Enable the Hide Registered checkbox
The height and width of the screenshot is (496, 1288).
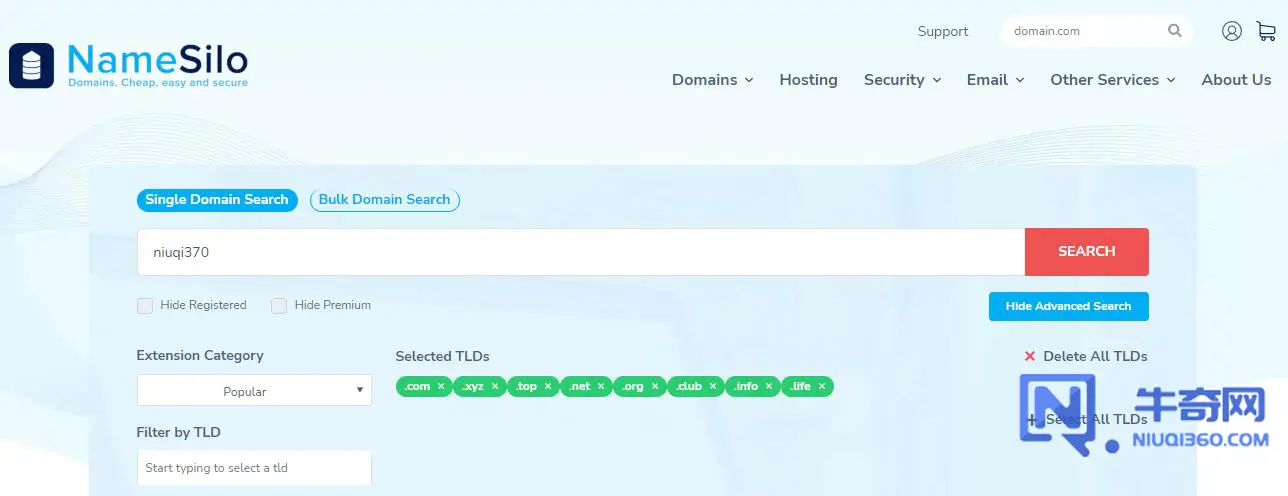[145, 306]
